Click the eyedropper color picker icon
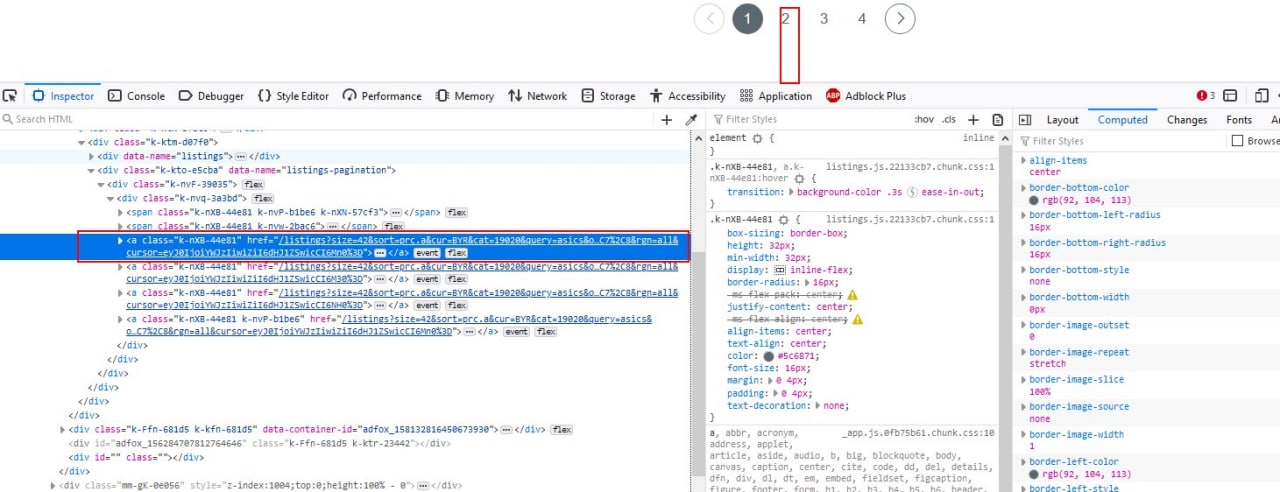 click(690, 120)
